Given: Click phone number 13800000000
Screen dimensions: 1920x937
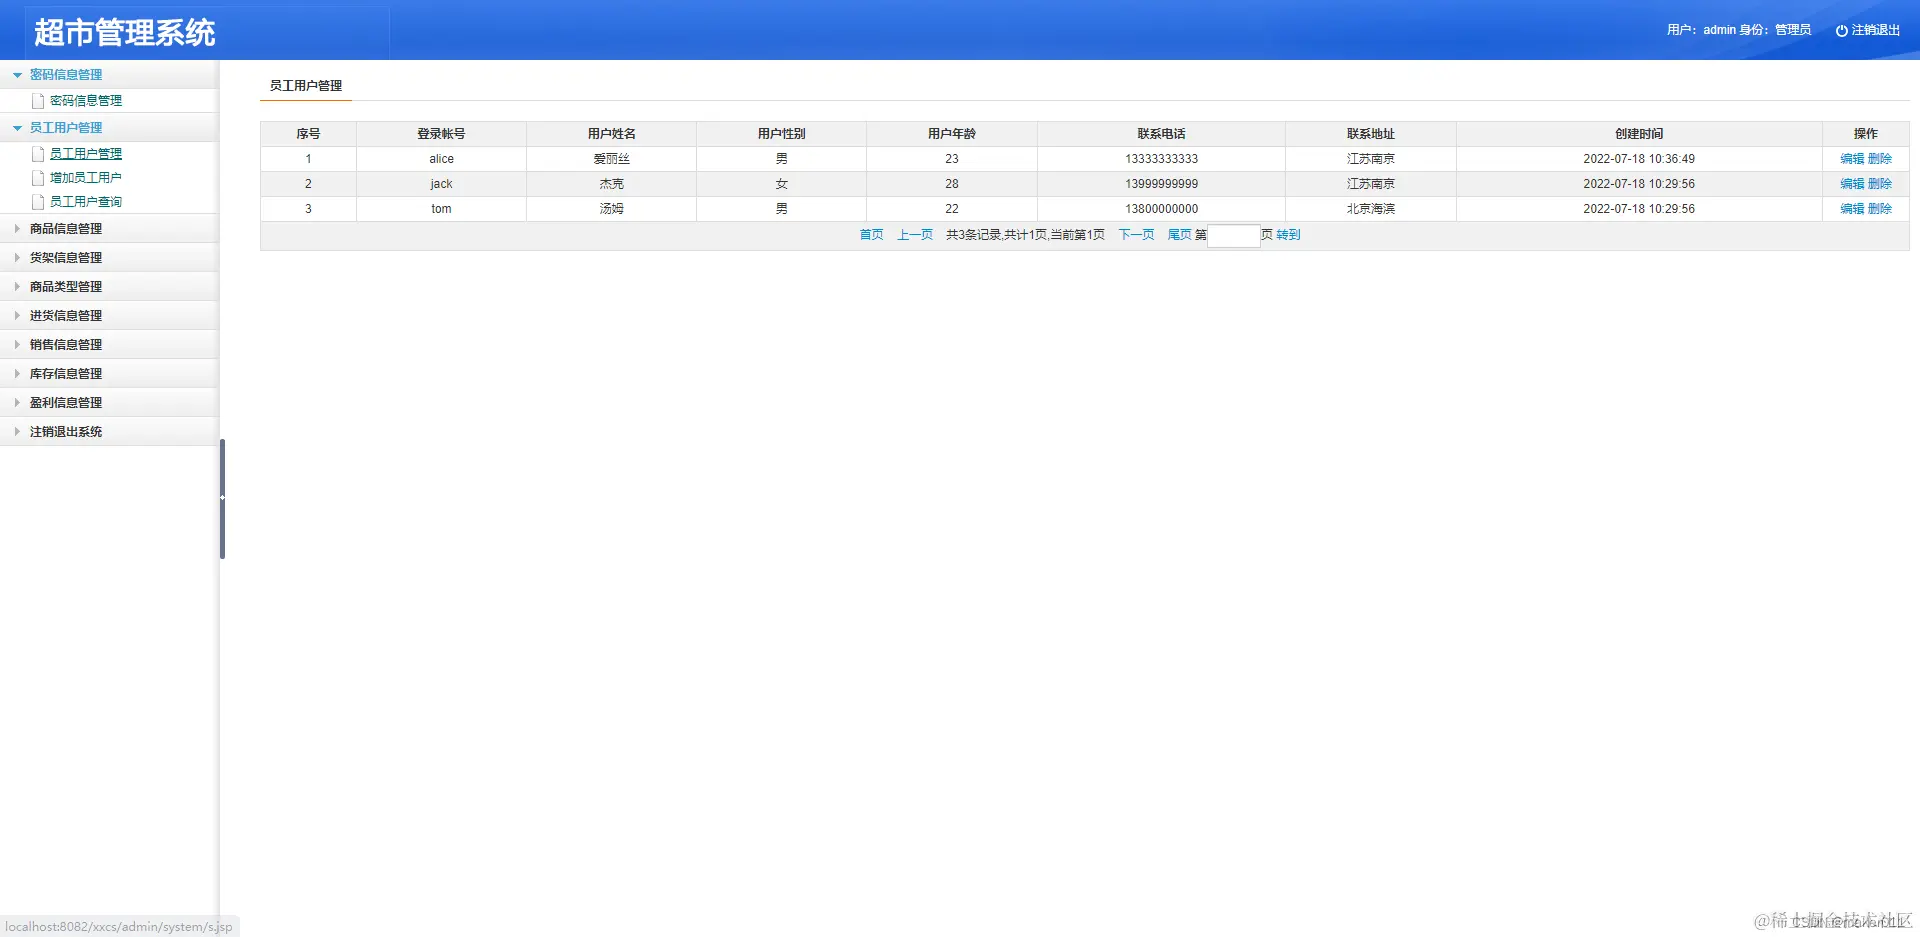Looking at the screenshot, I should 1161,209.
